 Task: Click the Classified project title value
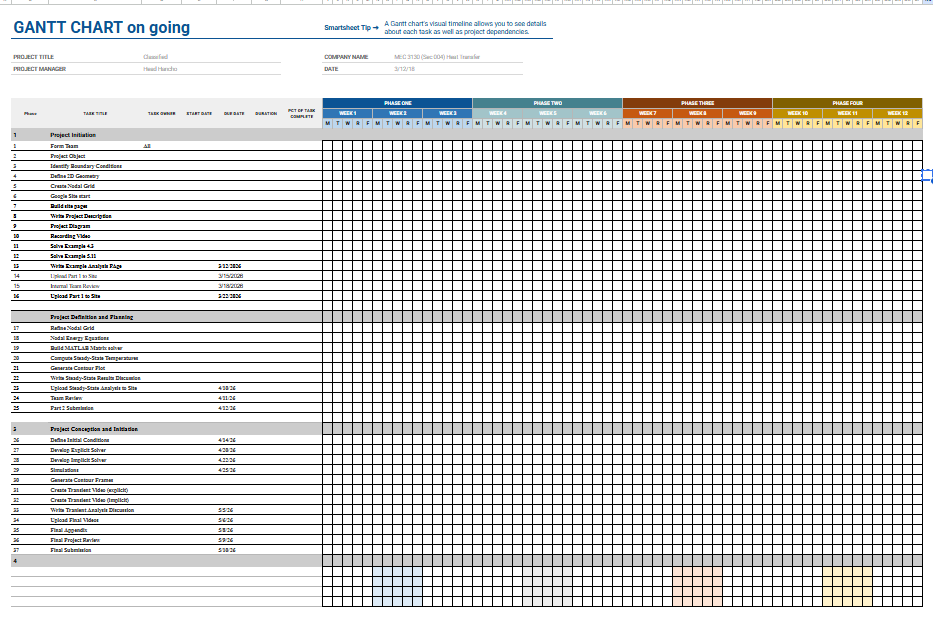(x=155, y=57)
